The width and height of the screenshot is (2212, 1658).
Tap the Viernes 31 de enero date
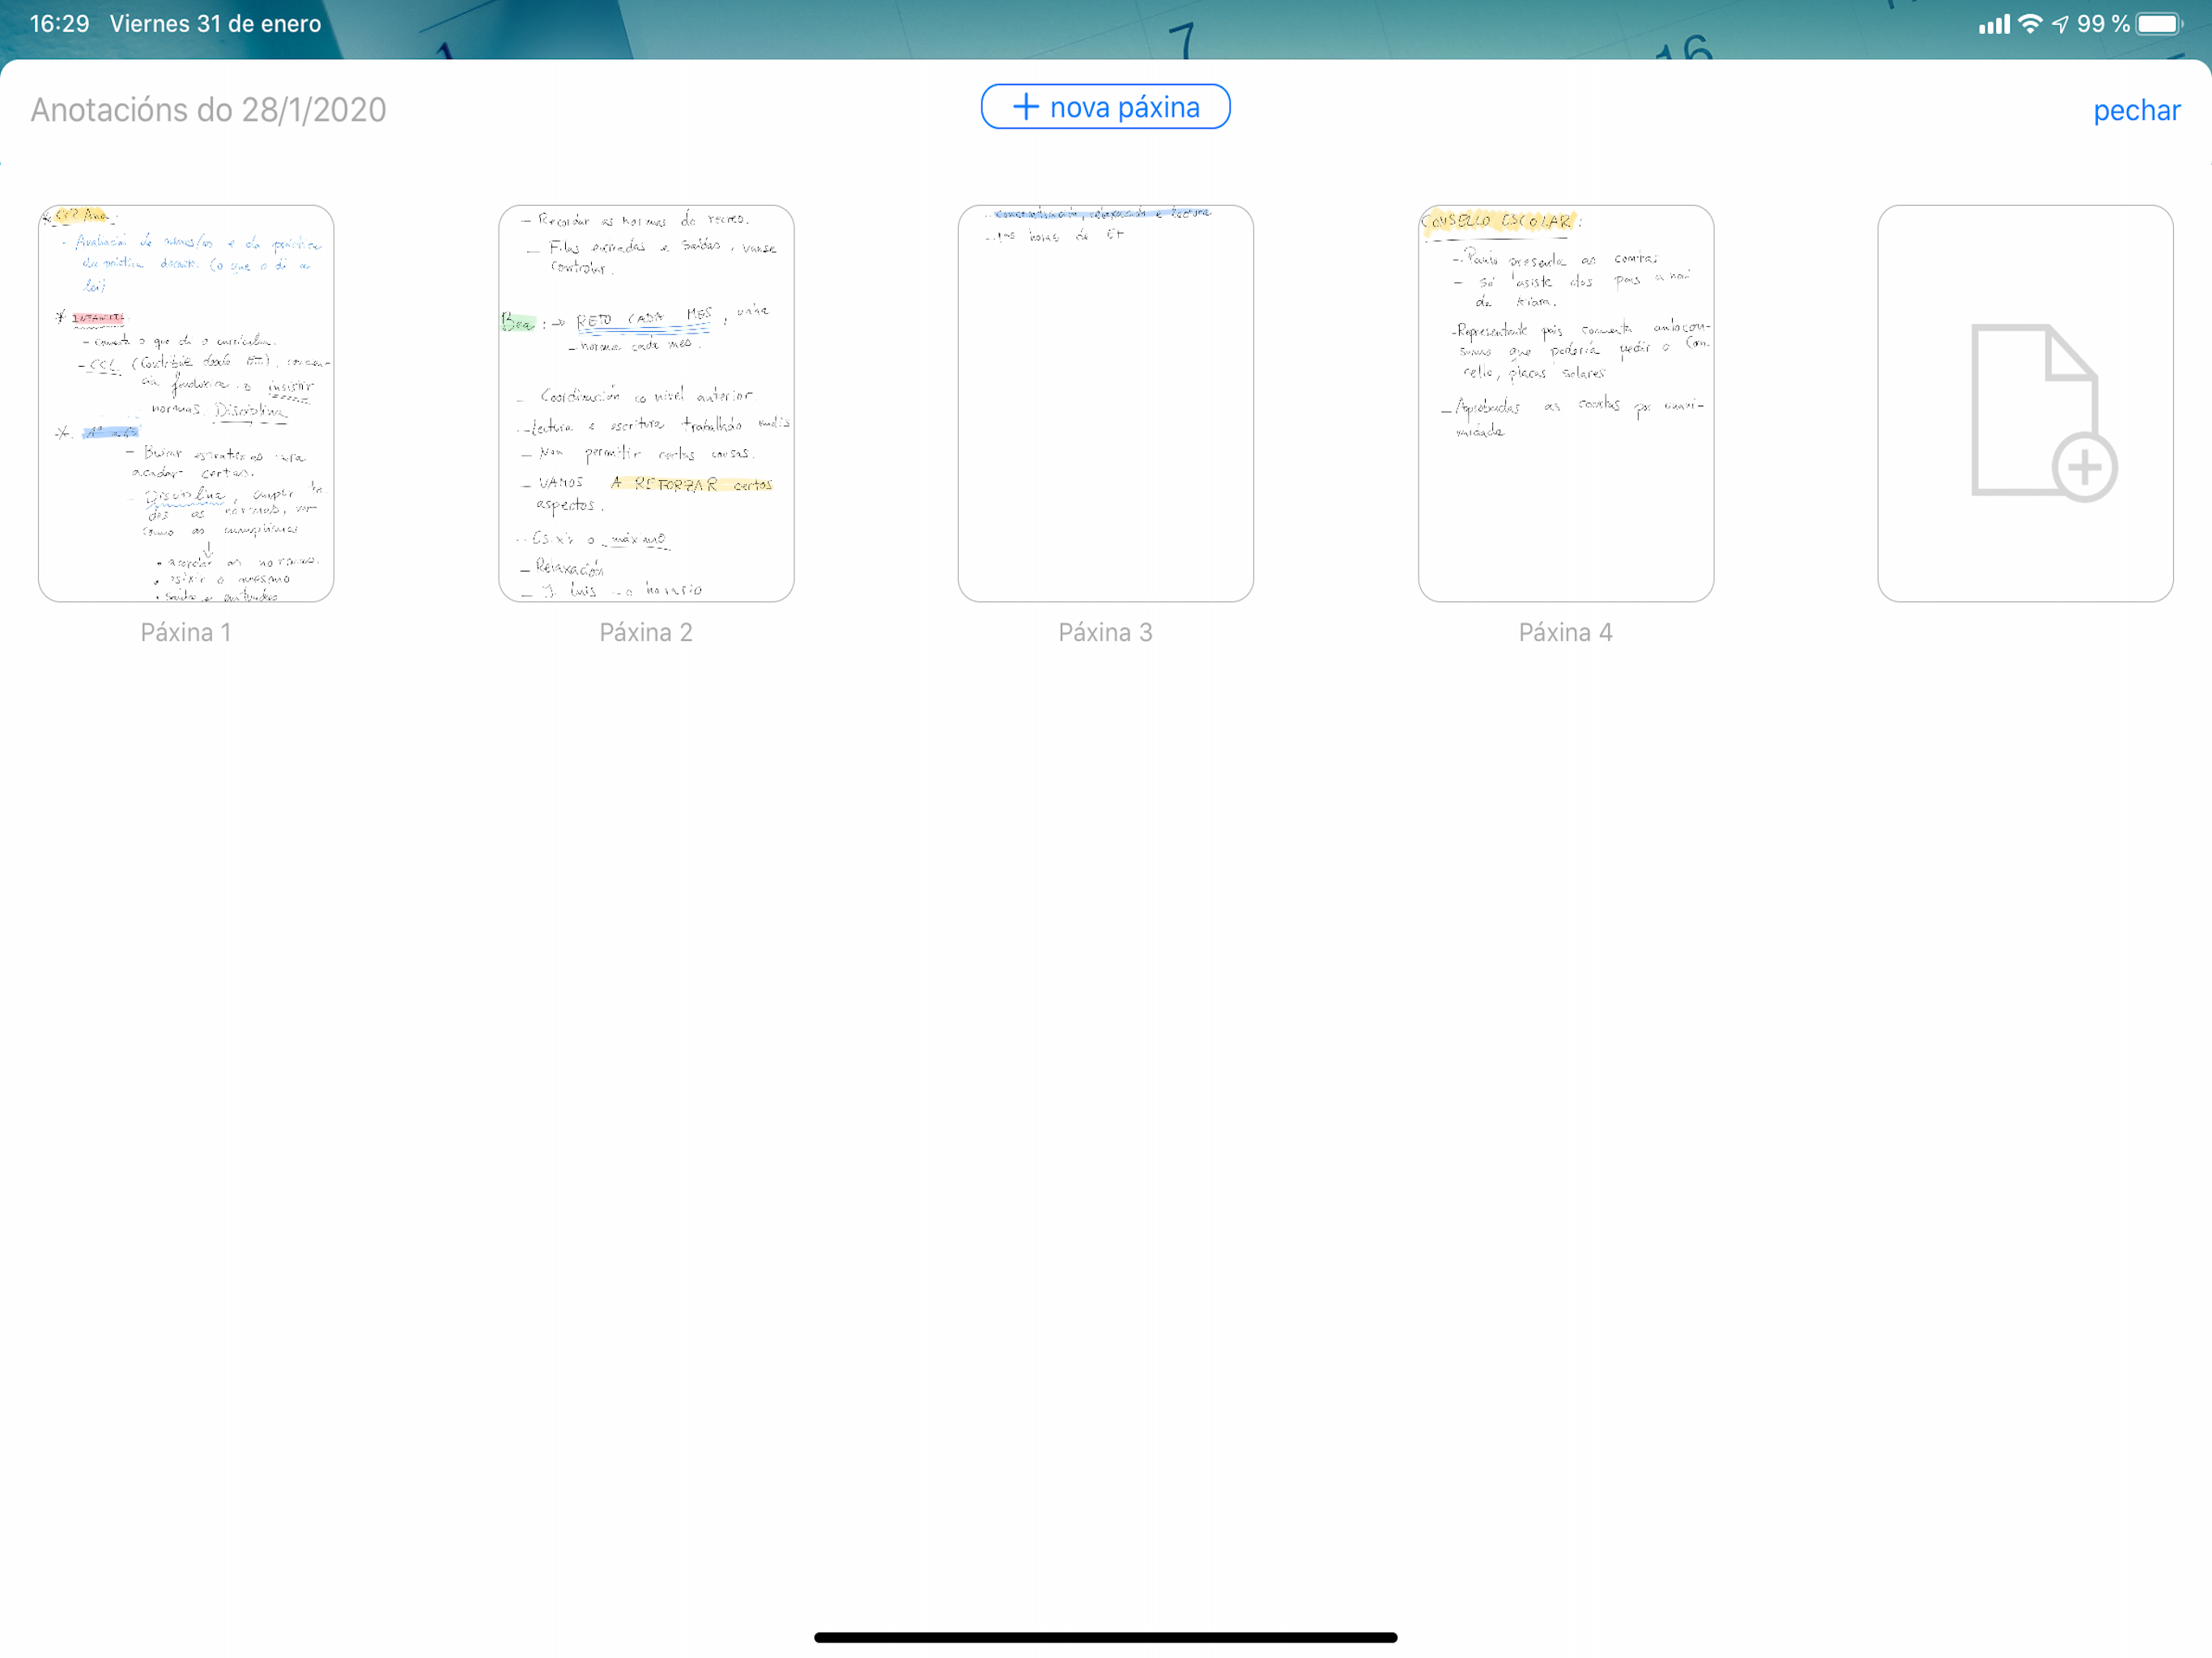pyautogui.click(x=215, y=24)
